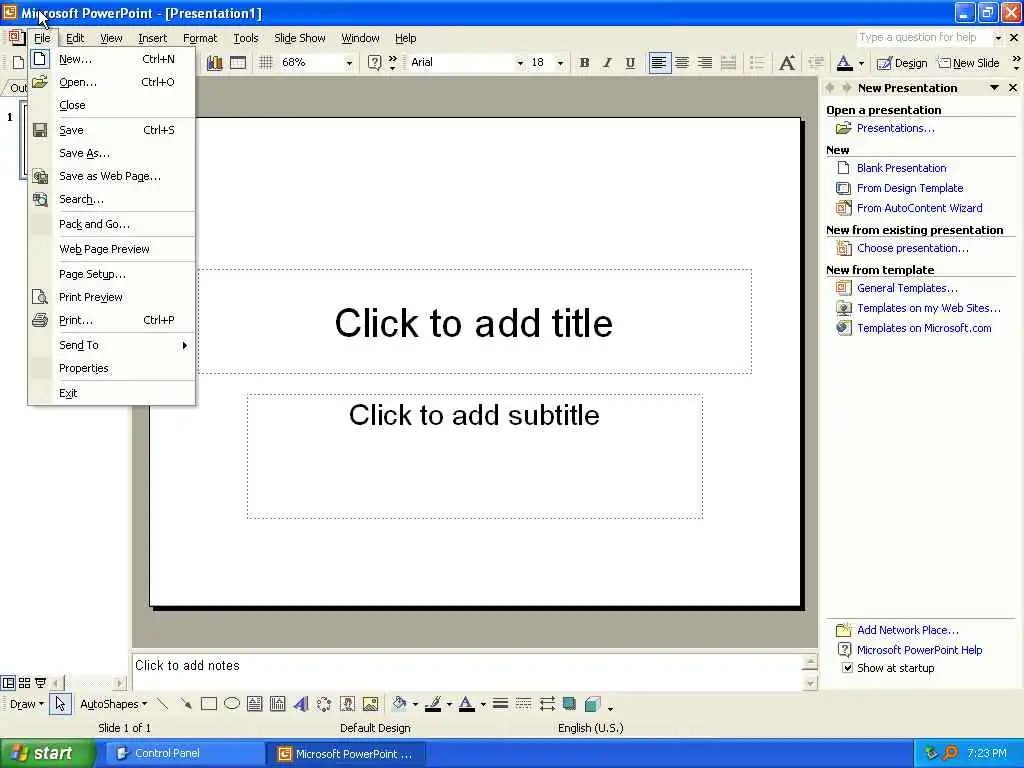Click the notes area 'Click to add notes'
Viewport: 1024px width, 768px height.
coord(467,671)
